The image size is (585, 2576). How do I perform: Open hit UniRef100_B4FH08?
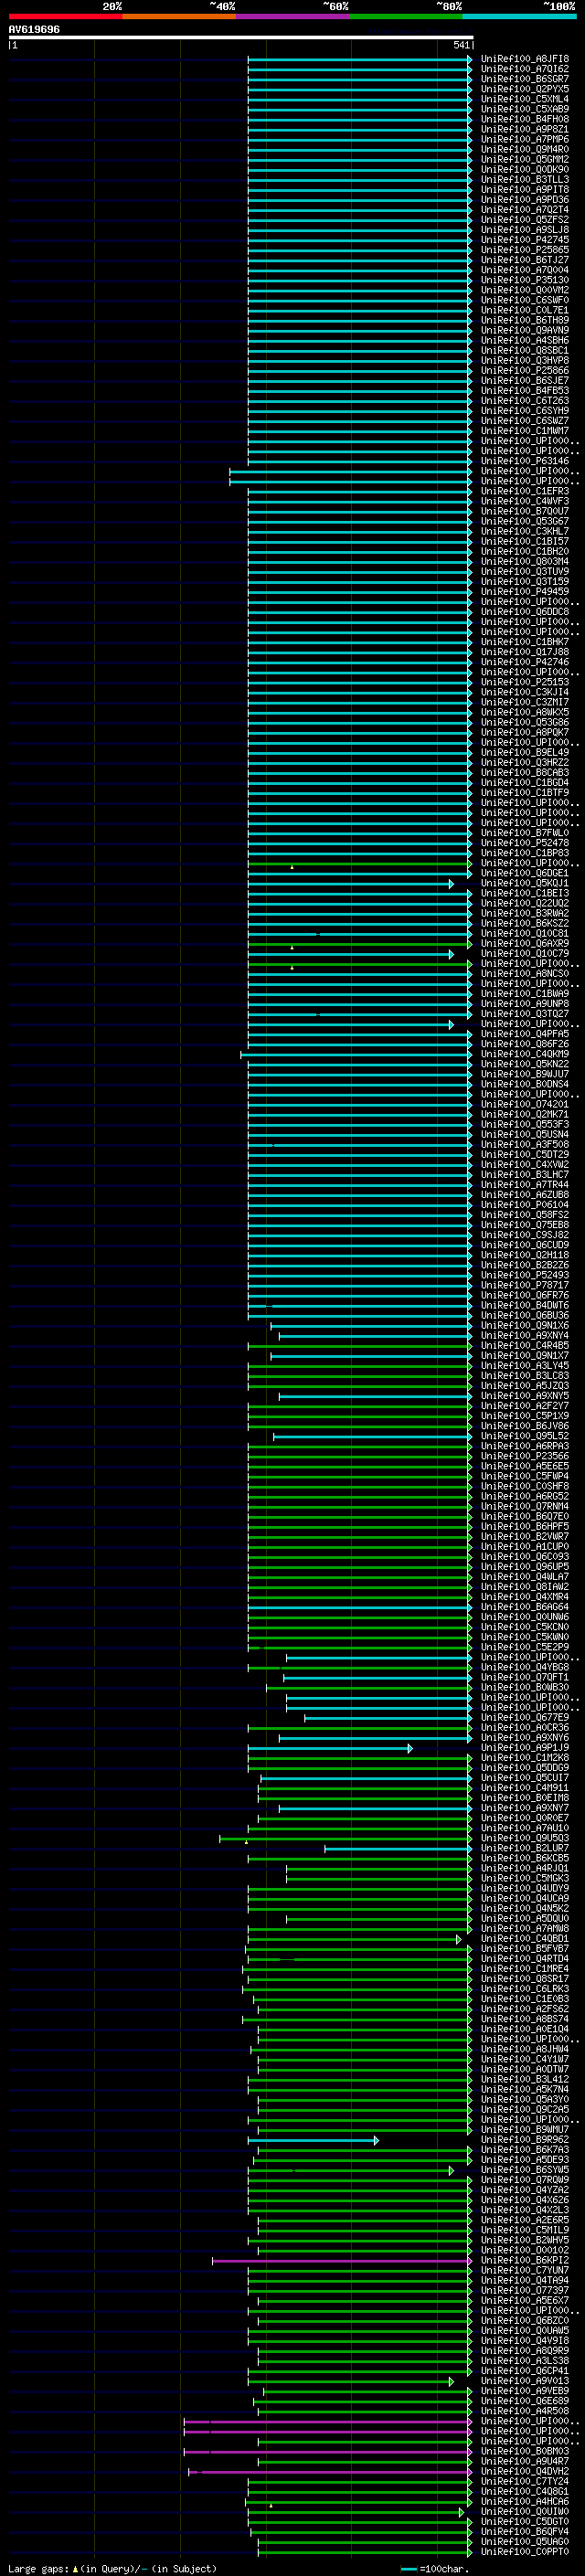[x=525, y=119]
